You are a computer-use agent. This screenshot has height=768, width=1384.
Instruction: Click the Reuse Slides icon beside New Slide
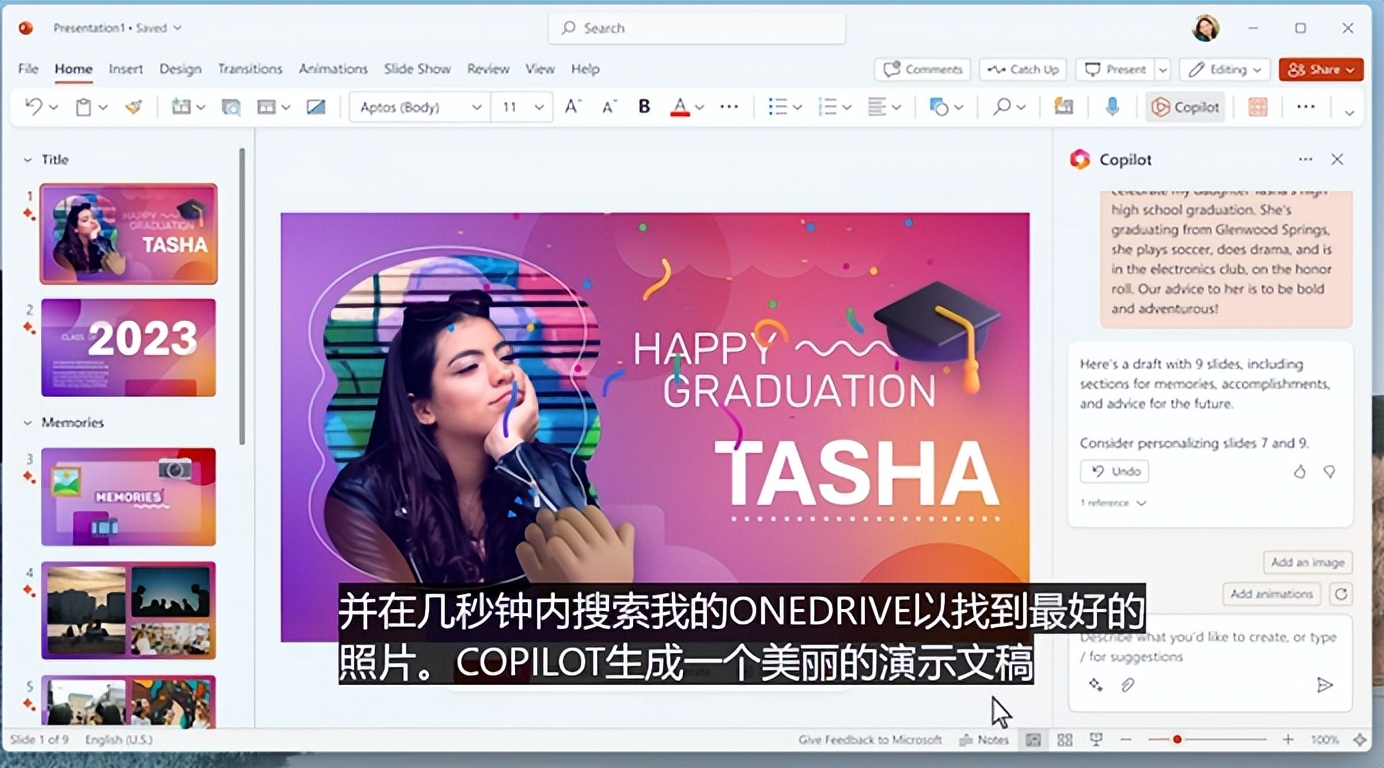[231, 107]
